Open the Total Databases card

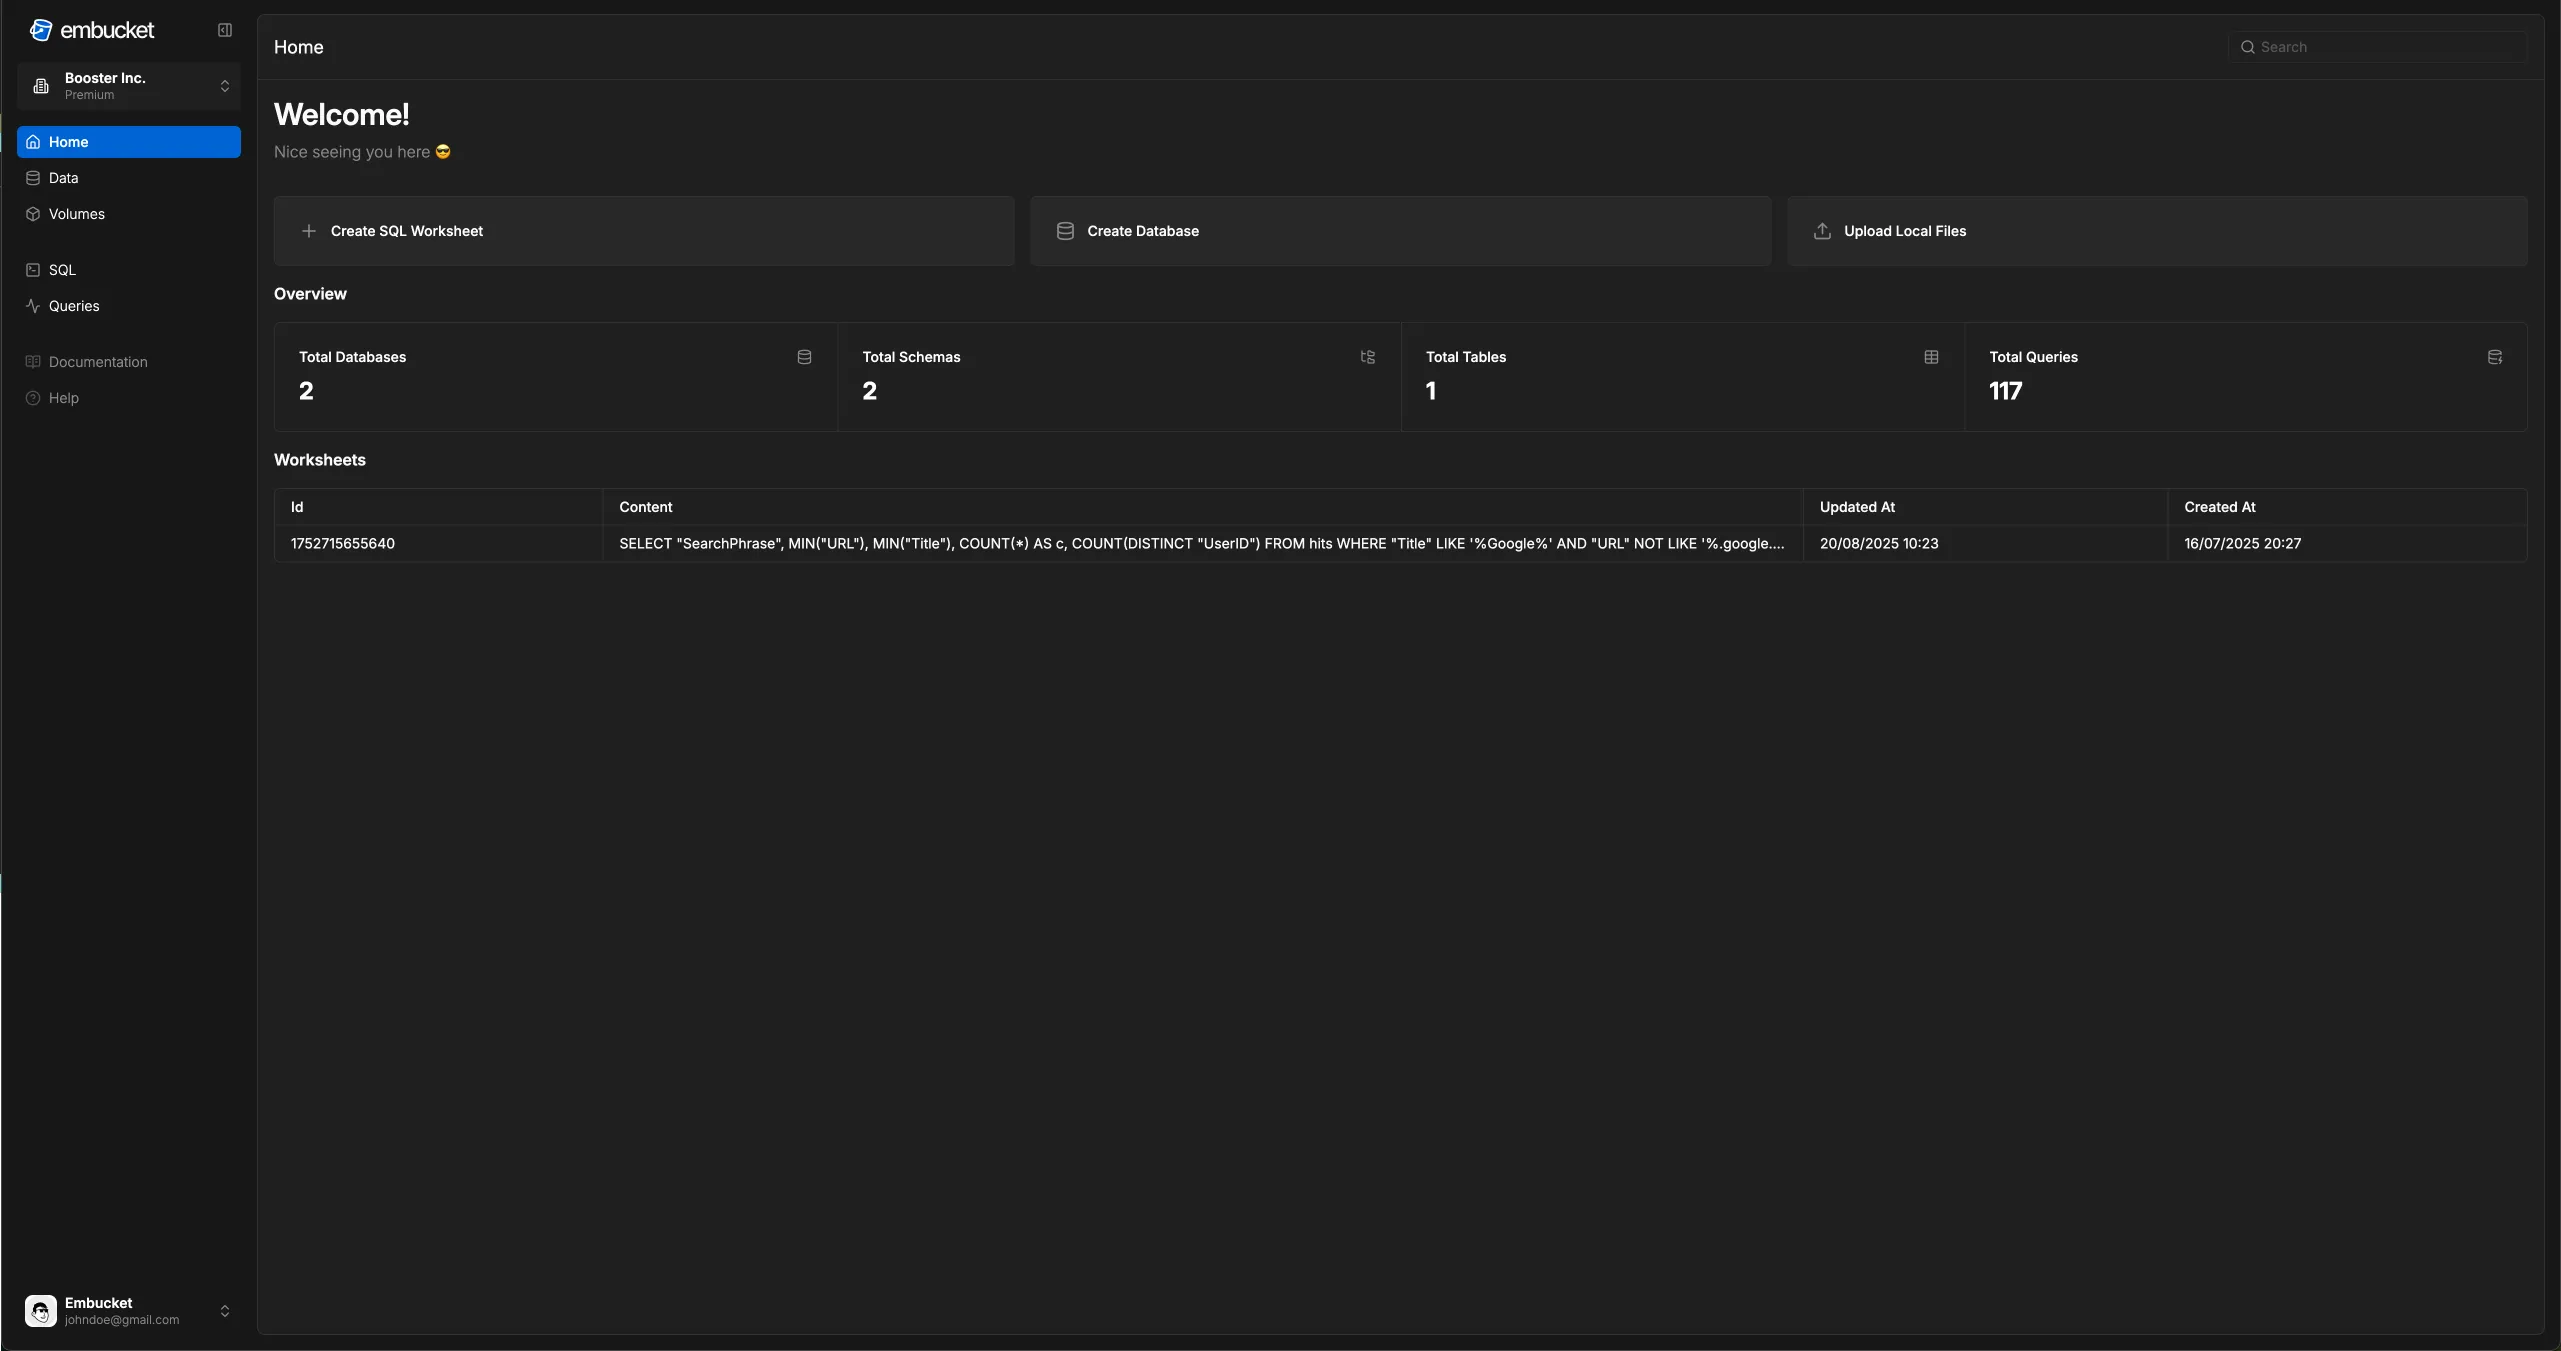tap(556, 377)
